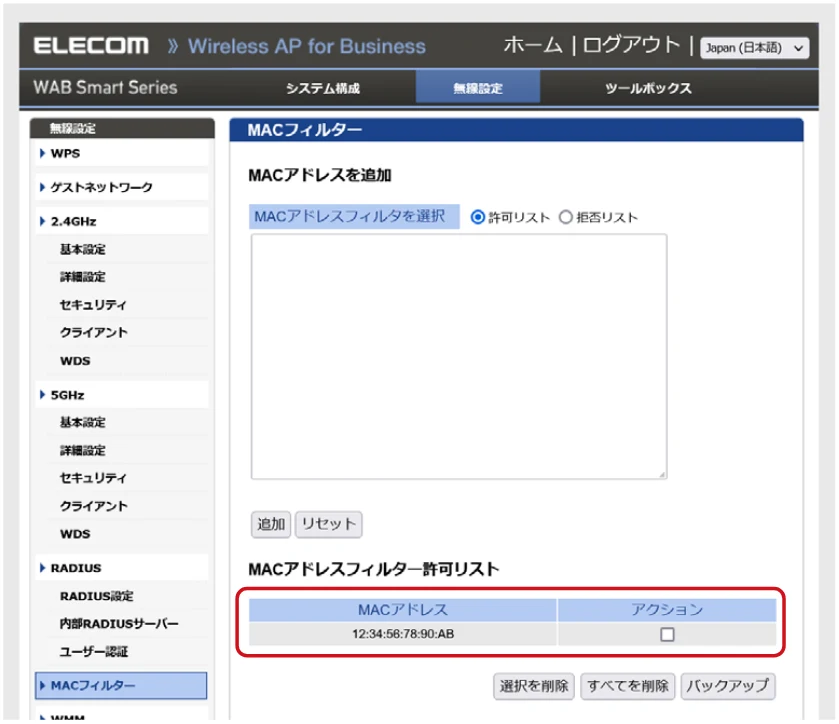Open 基本設定 under 2.4GHz
This screenshot has height=724, width=839.
point(82,249)
